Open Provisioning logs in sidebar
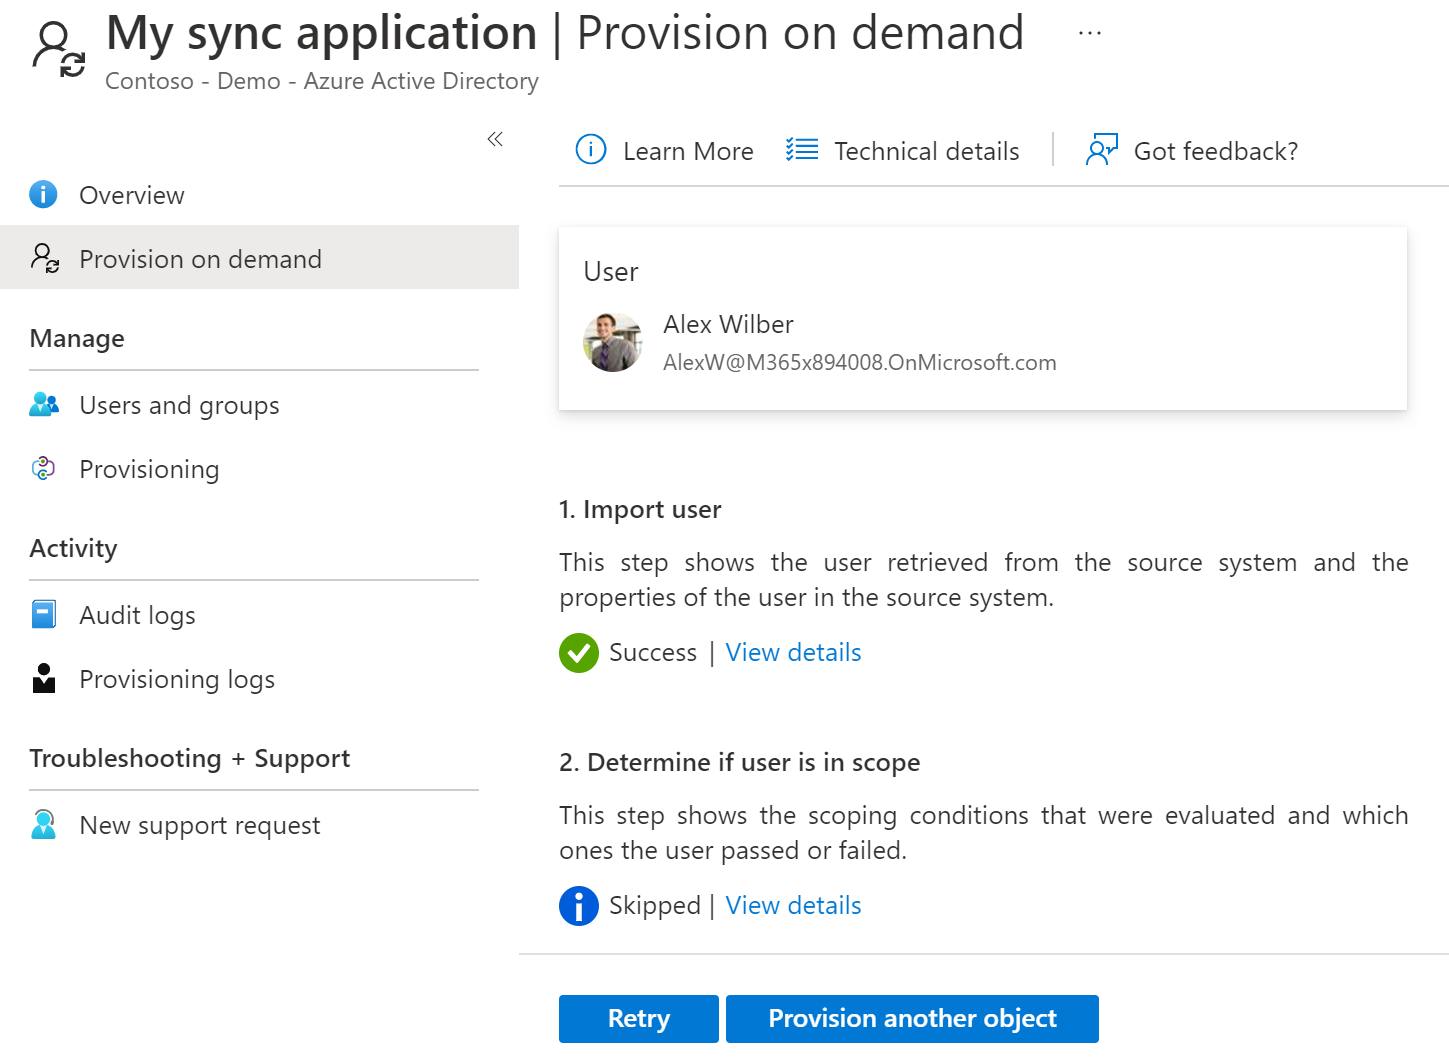Screen dimensions: 1449x1062 click(177, 679)
